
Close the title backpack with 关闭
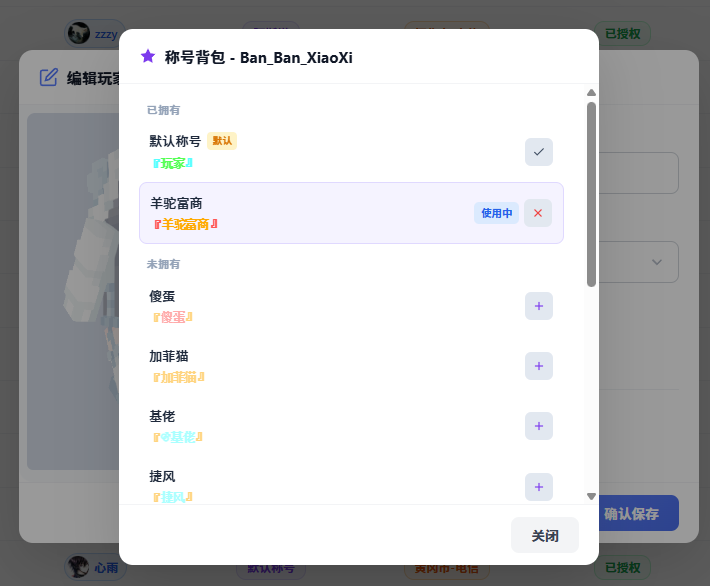545,535
